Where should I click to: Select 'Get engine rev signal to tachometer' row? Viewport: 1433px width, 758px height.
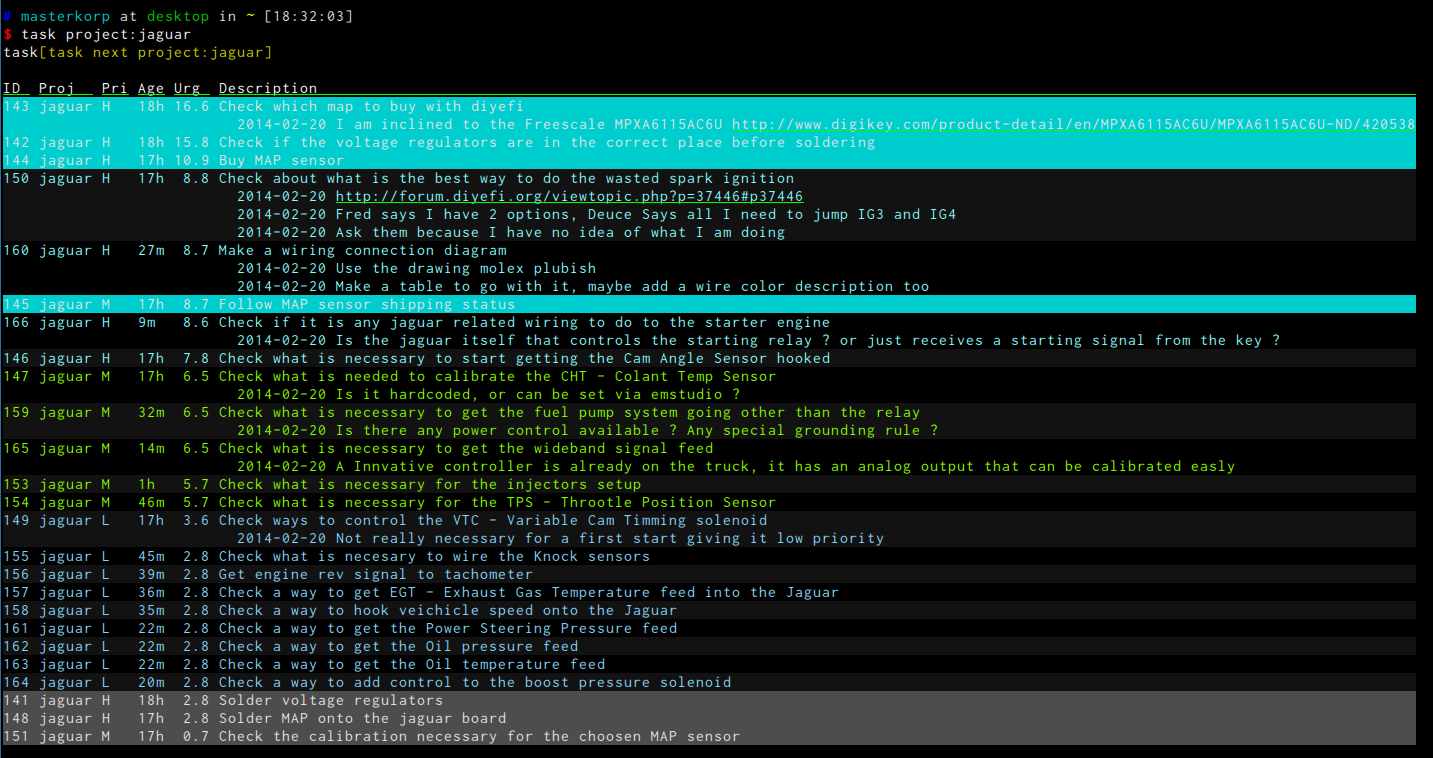tap(375, 575)
